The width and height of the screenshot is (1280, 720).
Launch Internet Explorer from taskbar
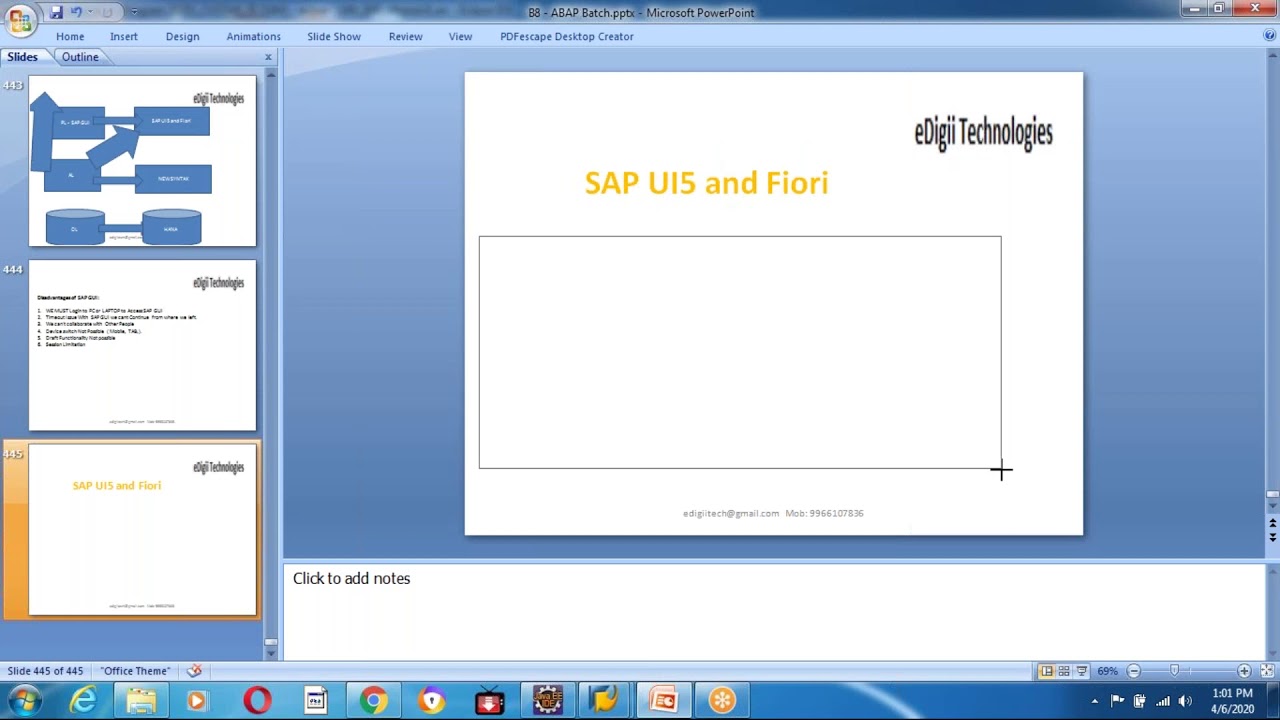(83, 701)
